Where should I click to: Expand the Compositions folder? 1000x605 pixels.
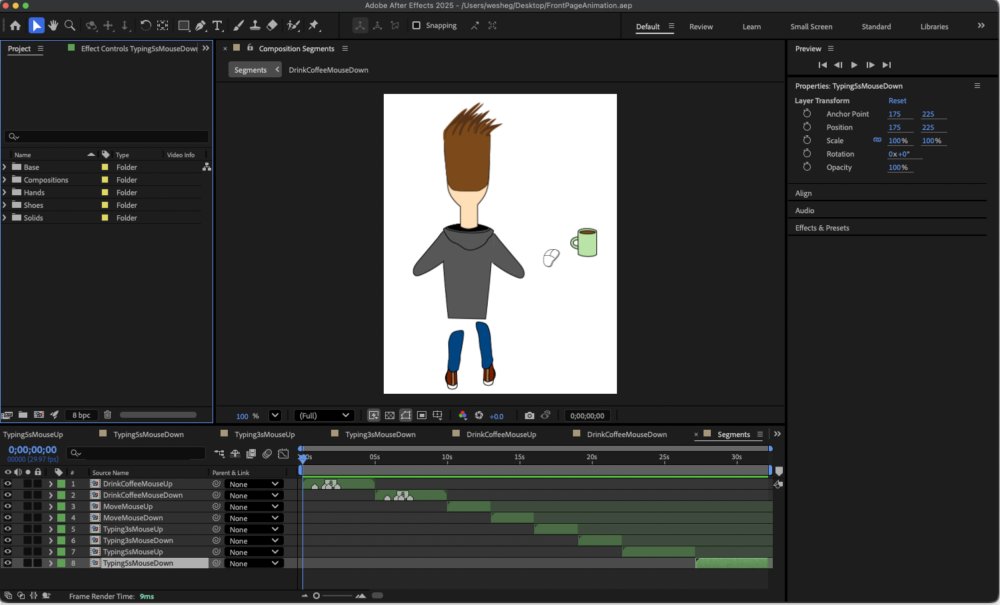(4, 180)
